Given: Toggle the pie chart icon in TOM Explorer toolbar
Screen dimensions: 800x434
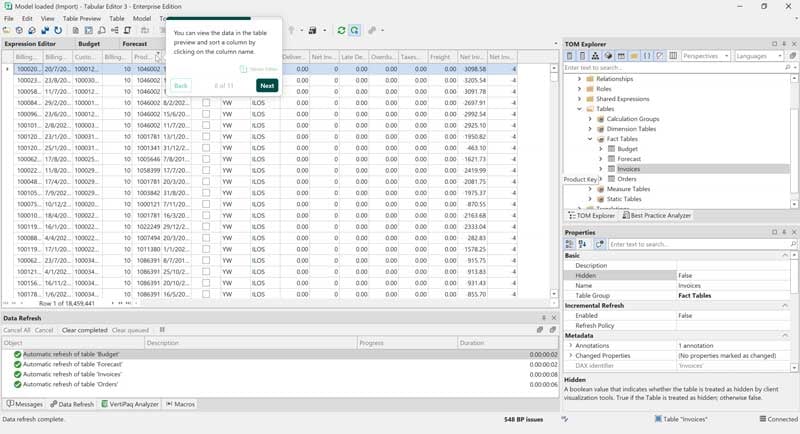Looking at the screenshot, I should pyautogui.click(x=608, y=56).
